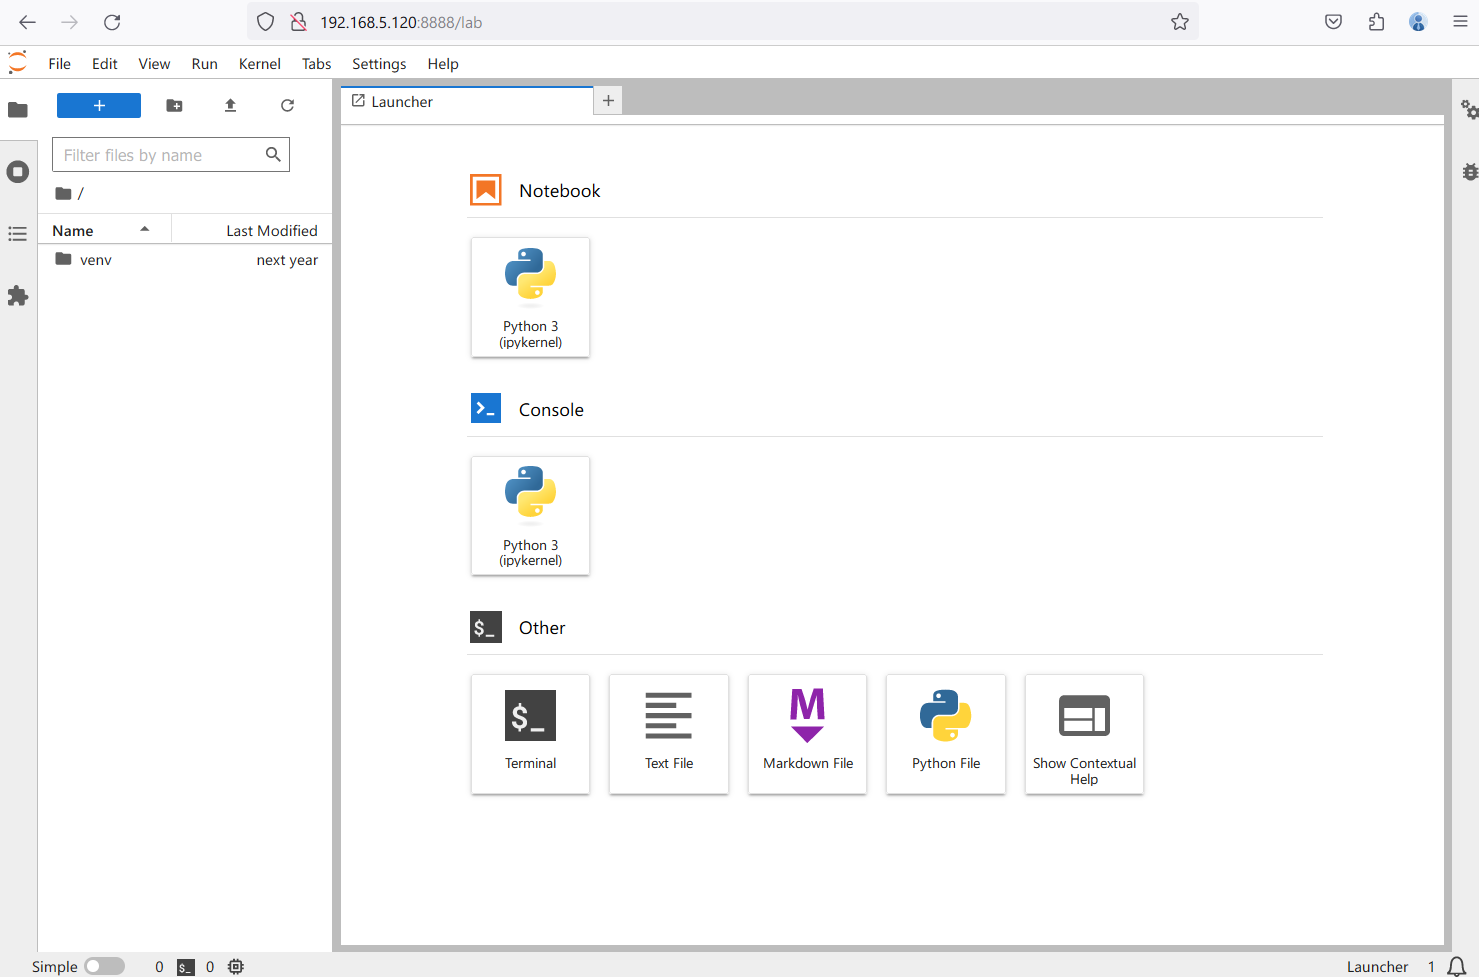Sort files by Last Modified column
This screenshot has width=1479, height=977.
271,231
